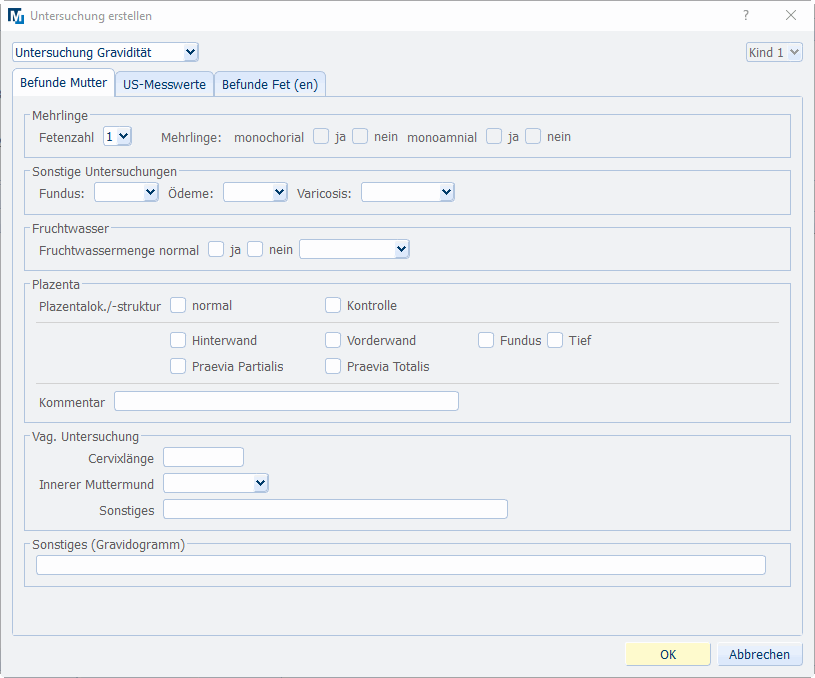815x678 pixels.
Task: Toggle the Kontrolle checkbox
Action: pyautogui.click(x=333, y=305)
